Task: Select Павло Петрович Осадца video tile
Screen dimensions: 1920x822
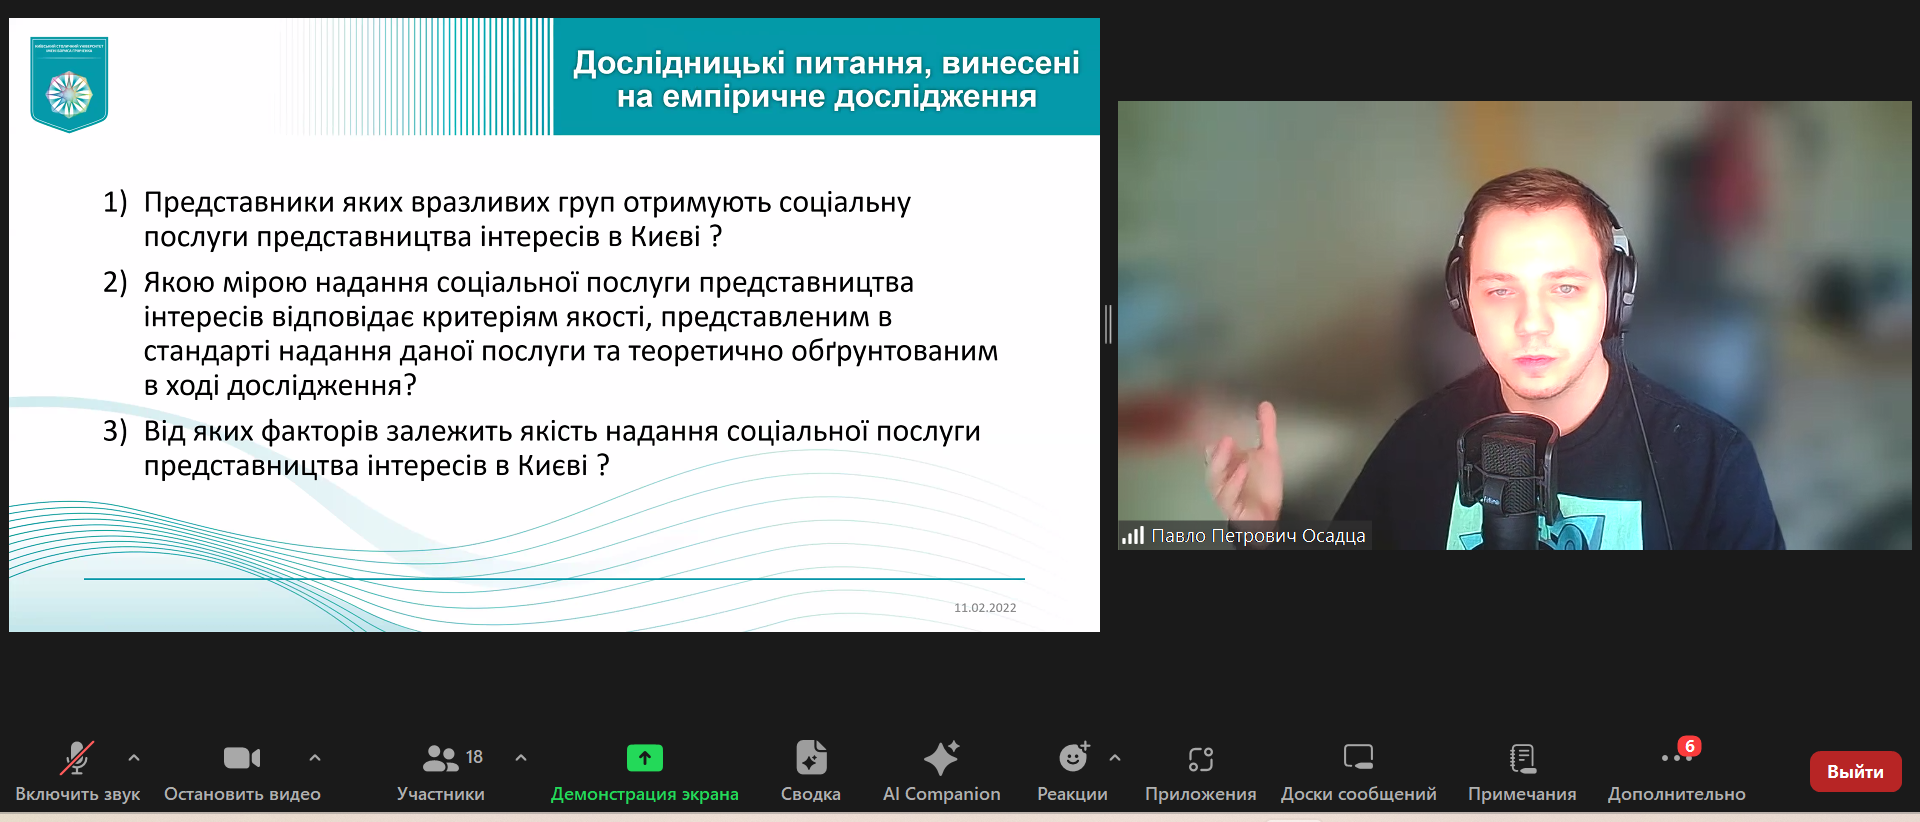Action: pyautogui.click(x=1514, y=325)
